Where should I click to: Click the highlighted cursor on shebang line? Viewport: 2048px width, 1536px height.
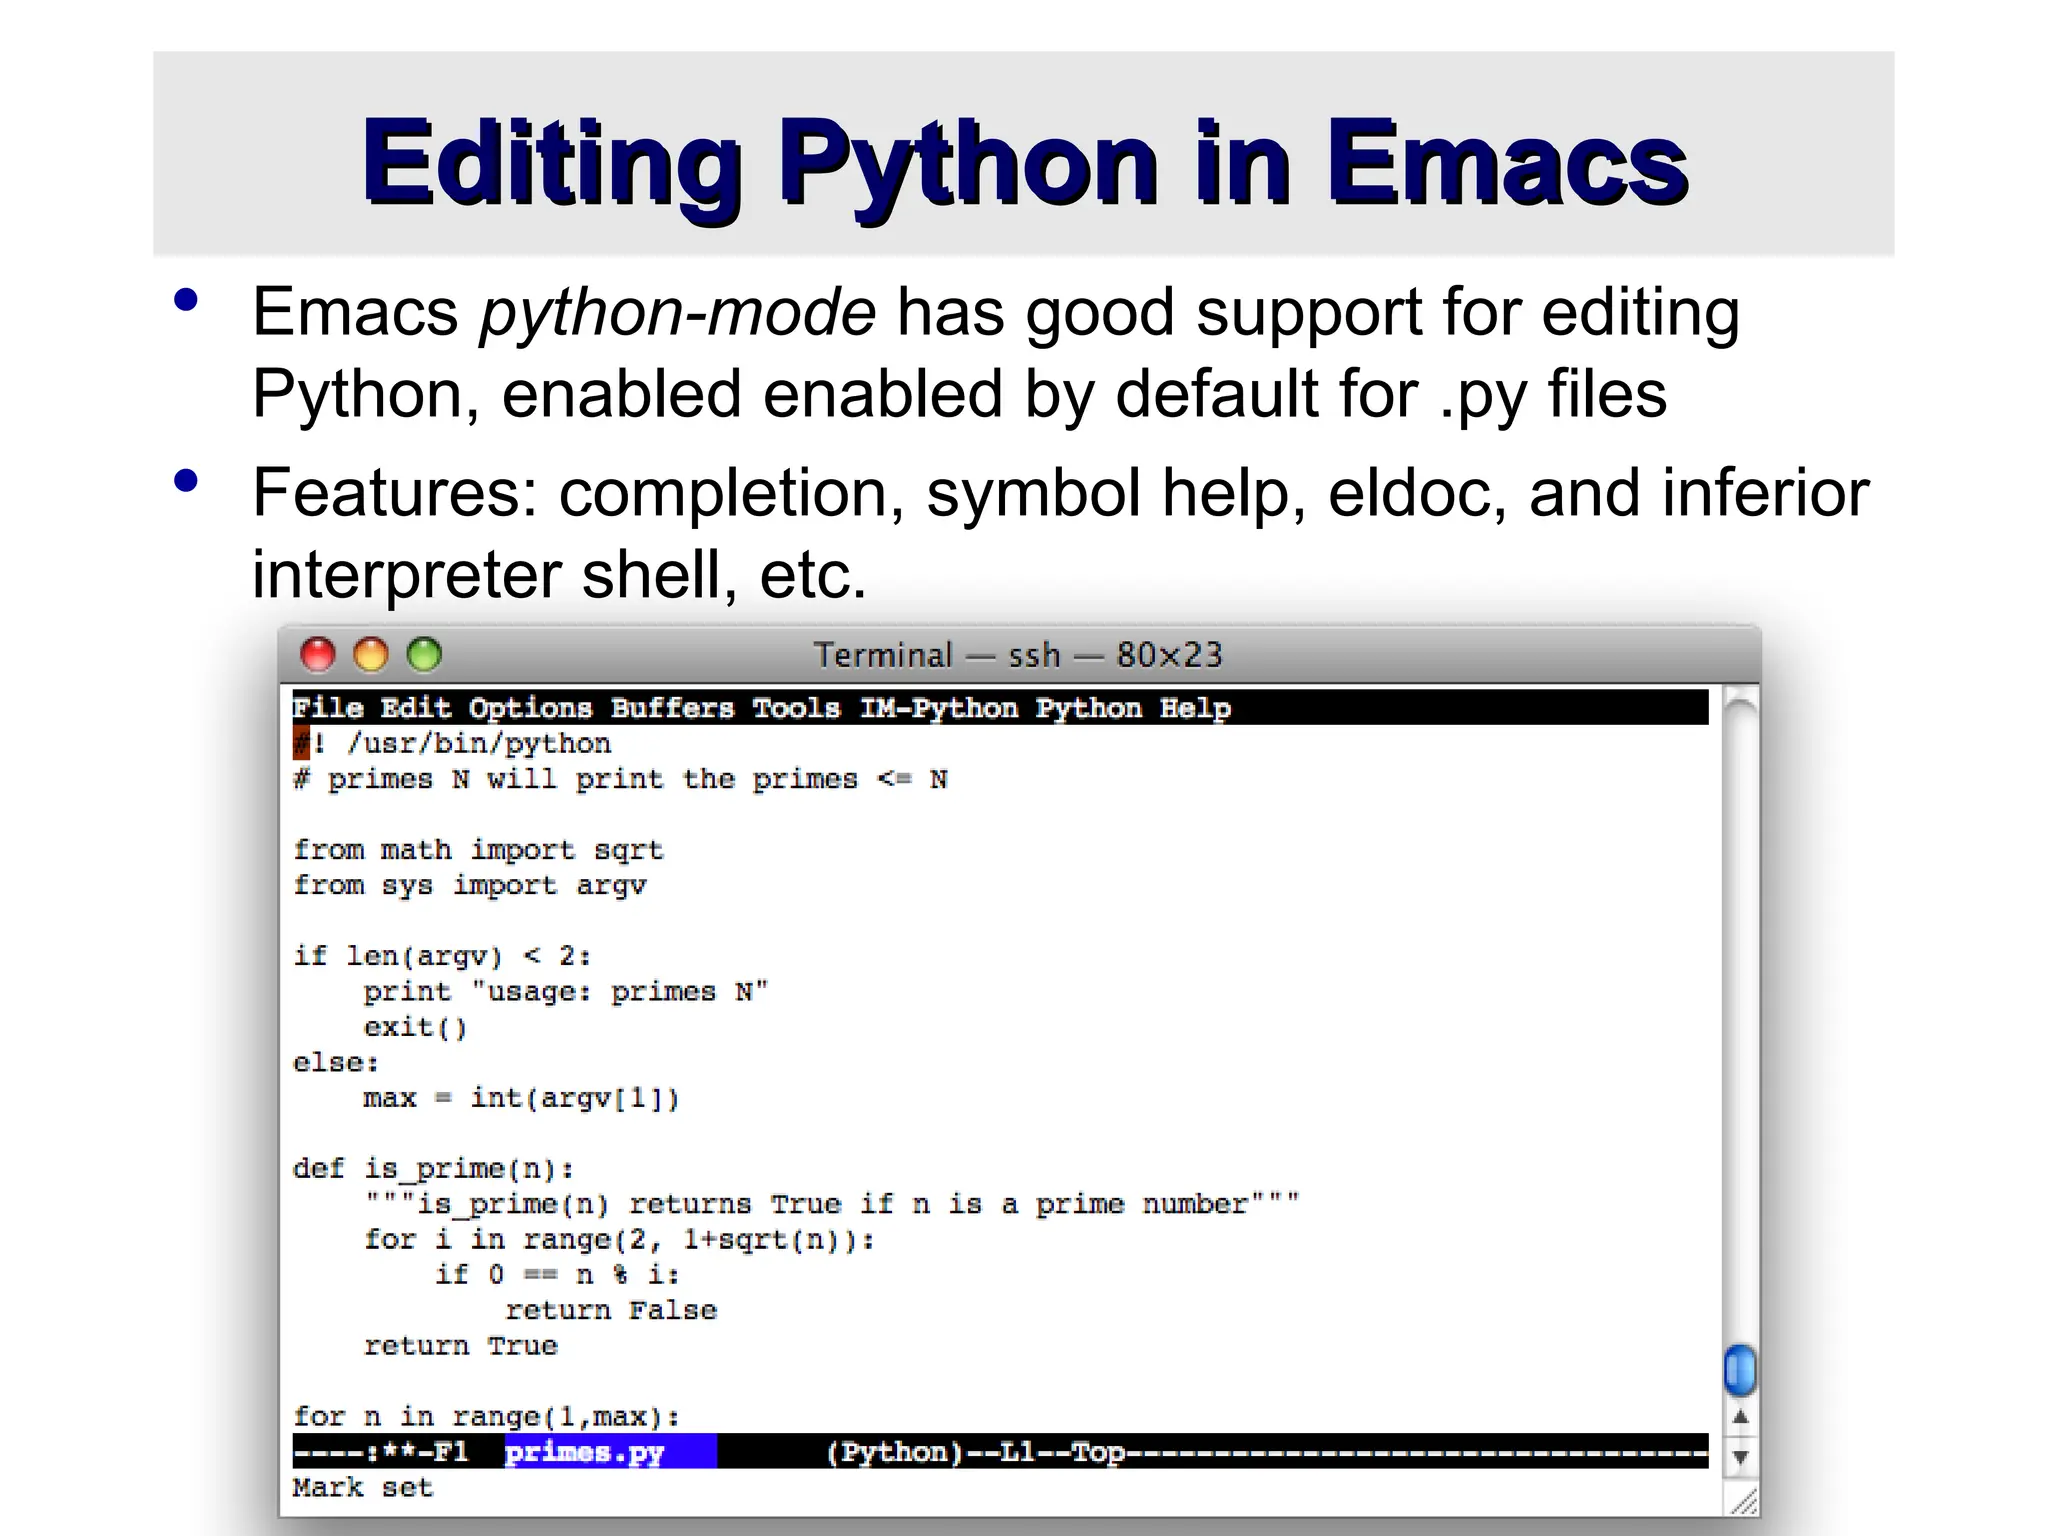click(301, 743)
